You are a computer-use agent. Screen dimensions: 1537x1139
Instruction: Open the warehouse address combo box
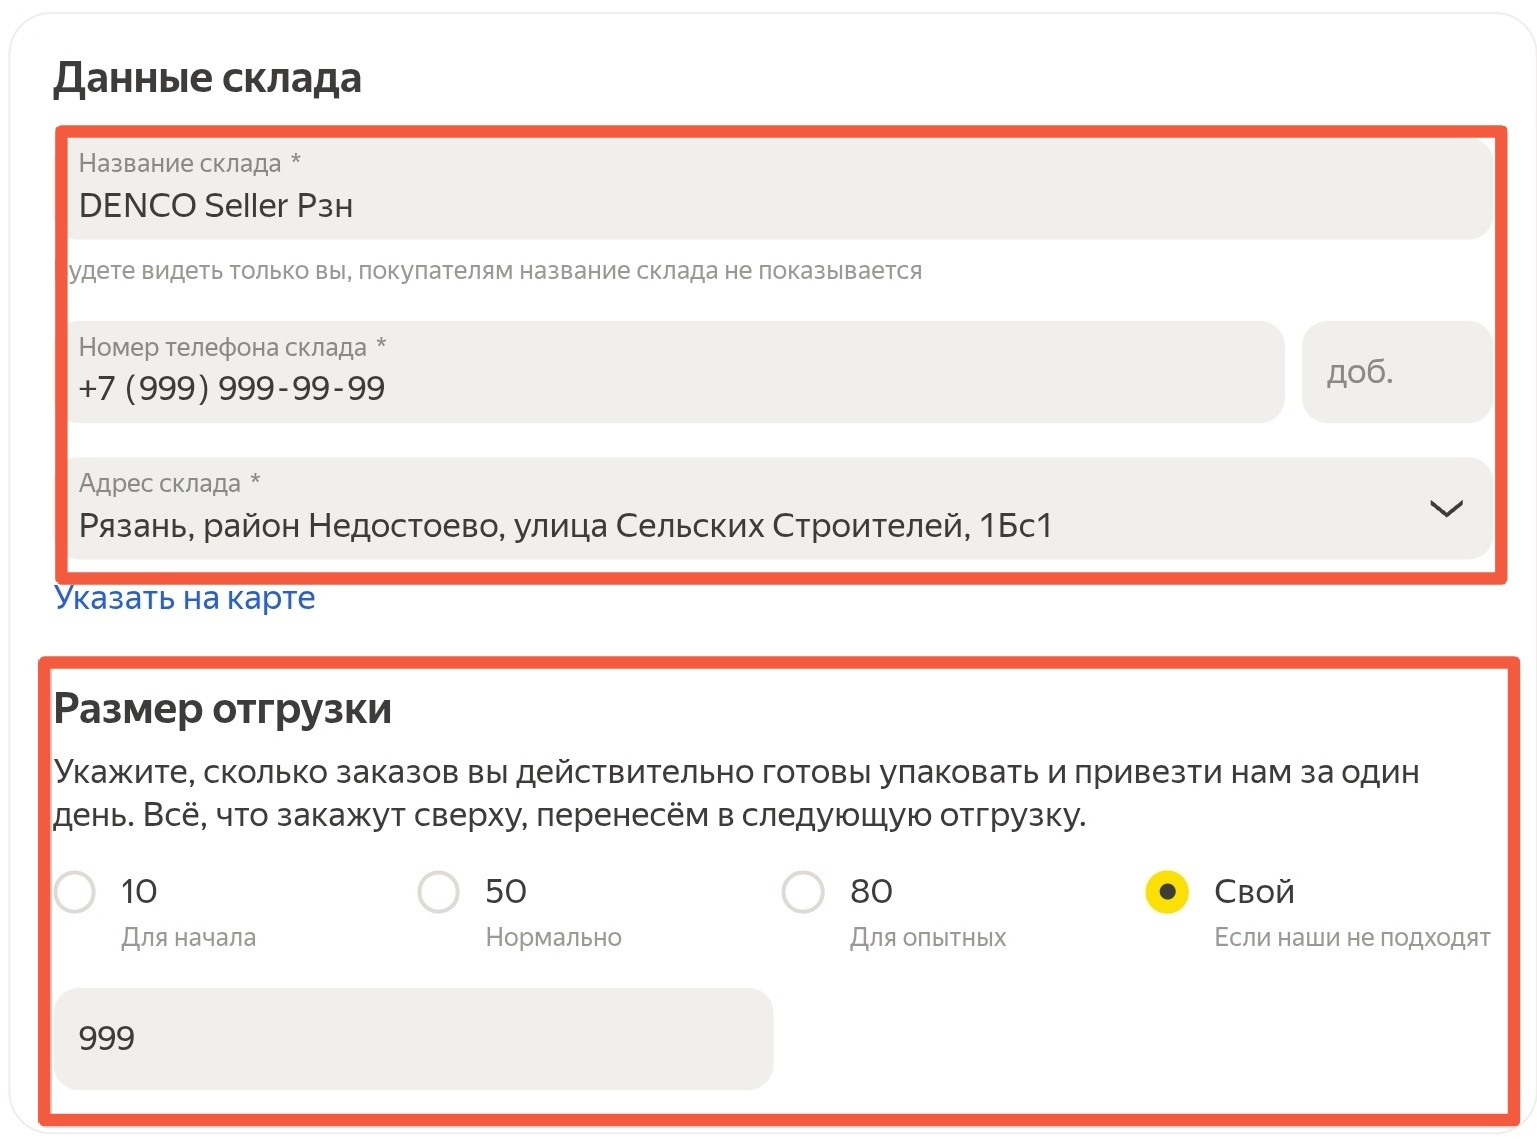pos(700,510)
